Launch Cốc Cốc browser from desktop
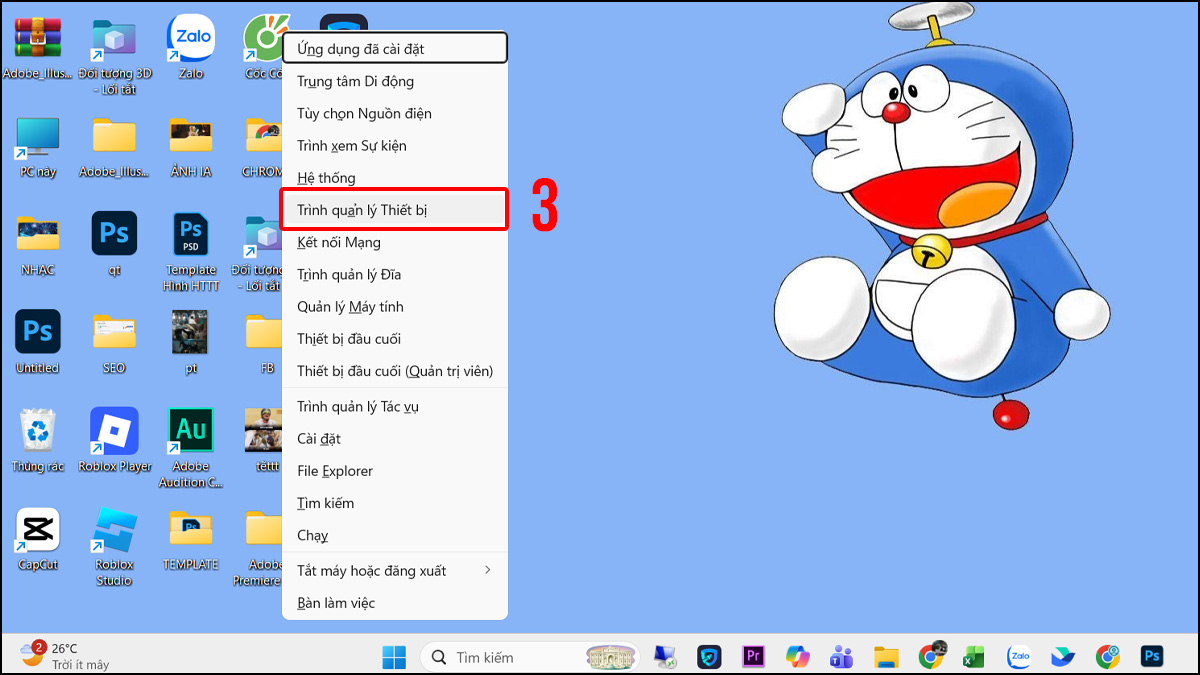This screenshot has height=675, width=1200. click(x=264, y=37)
